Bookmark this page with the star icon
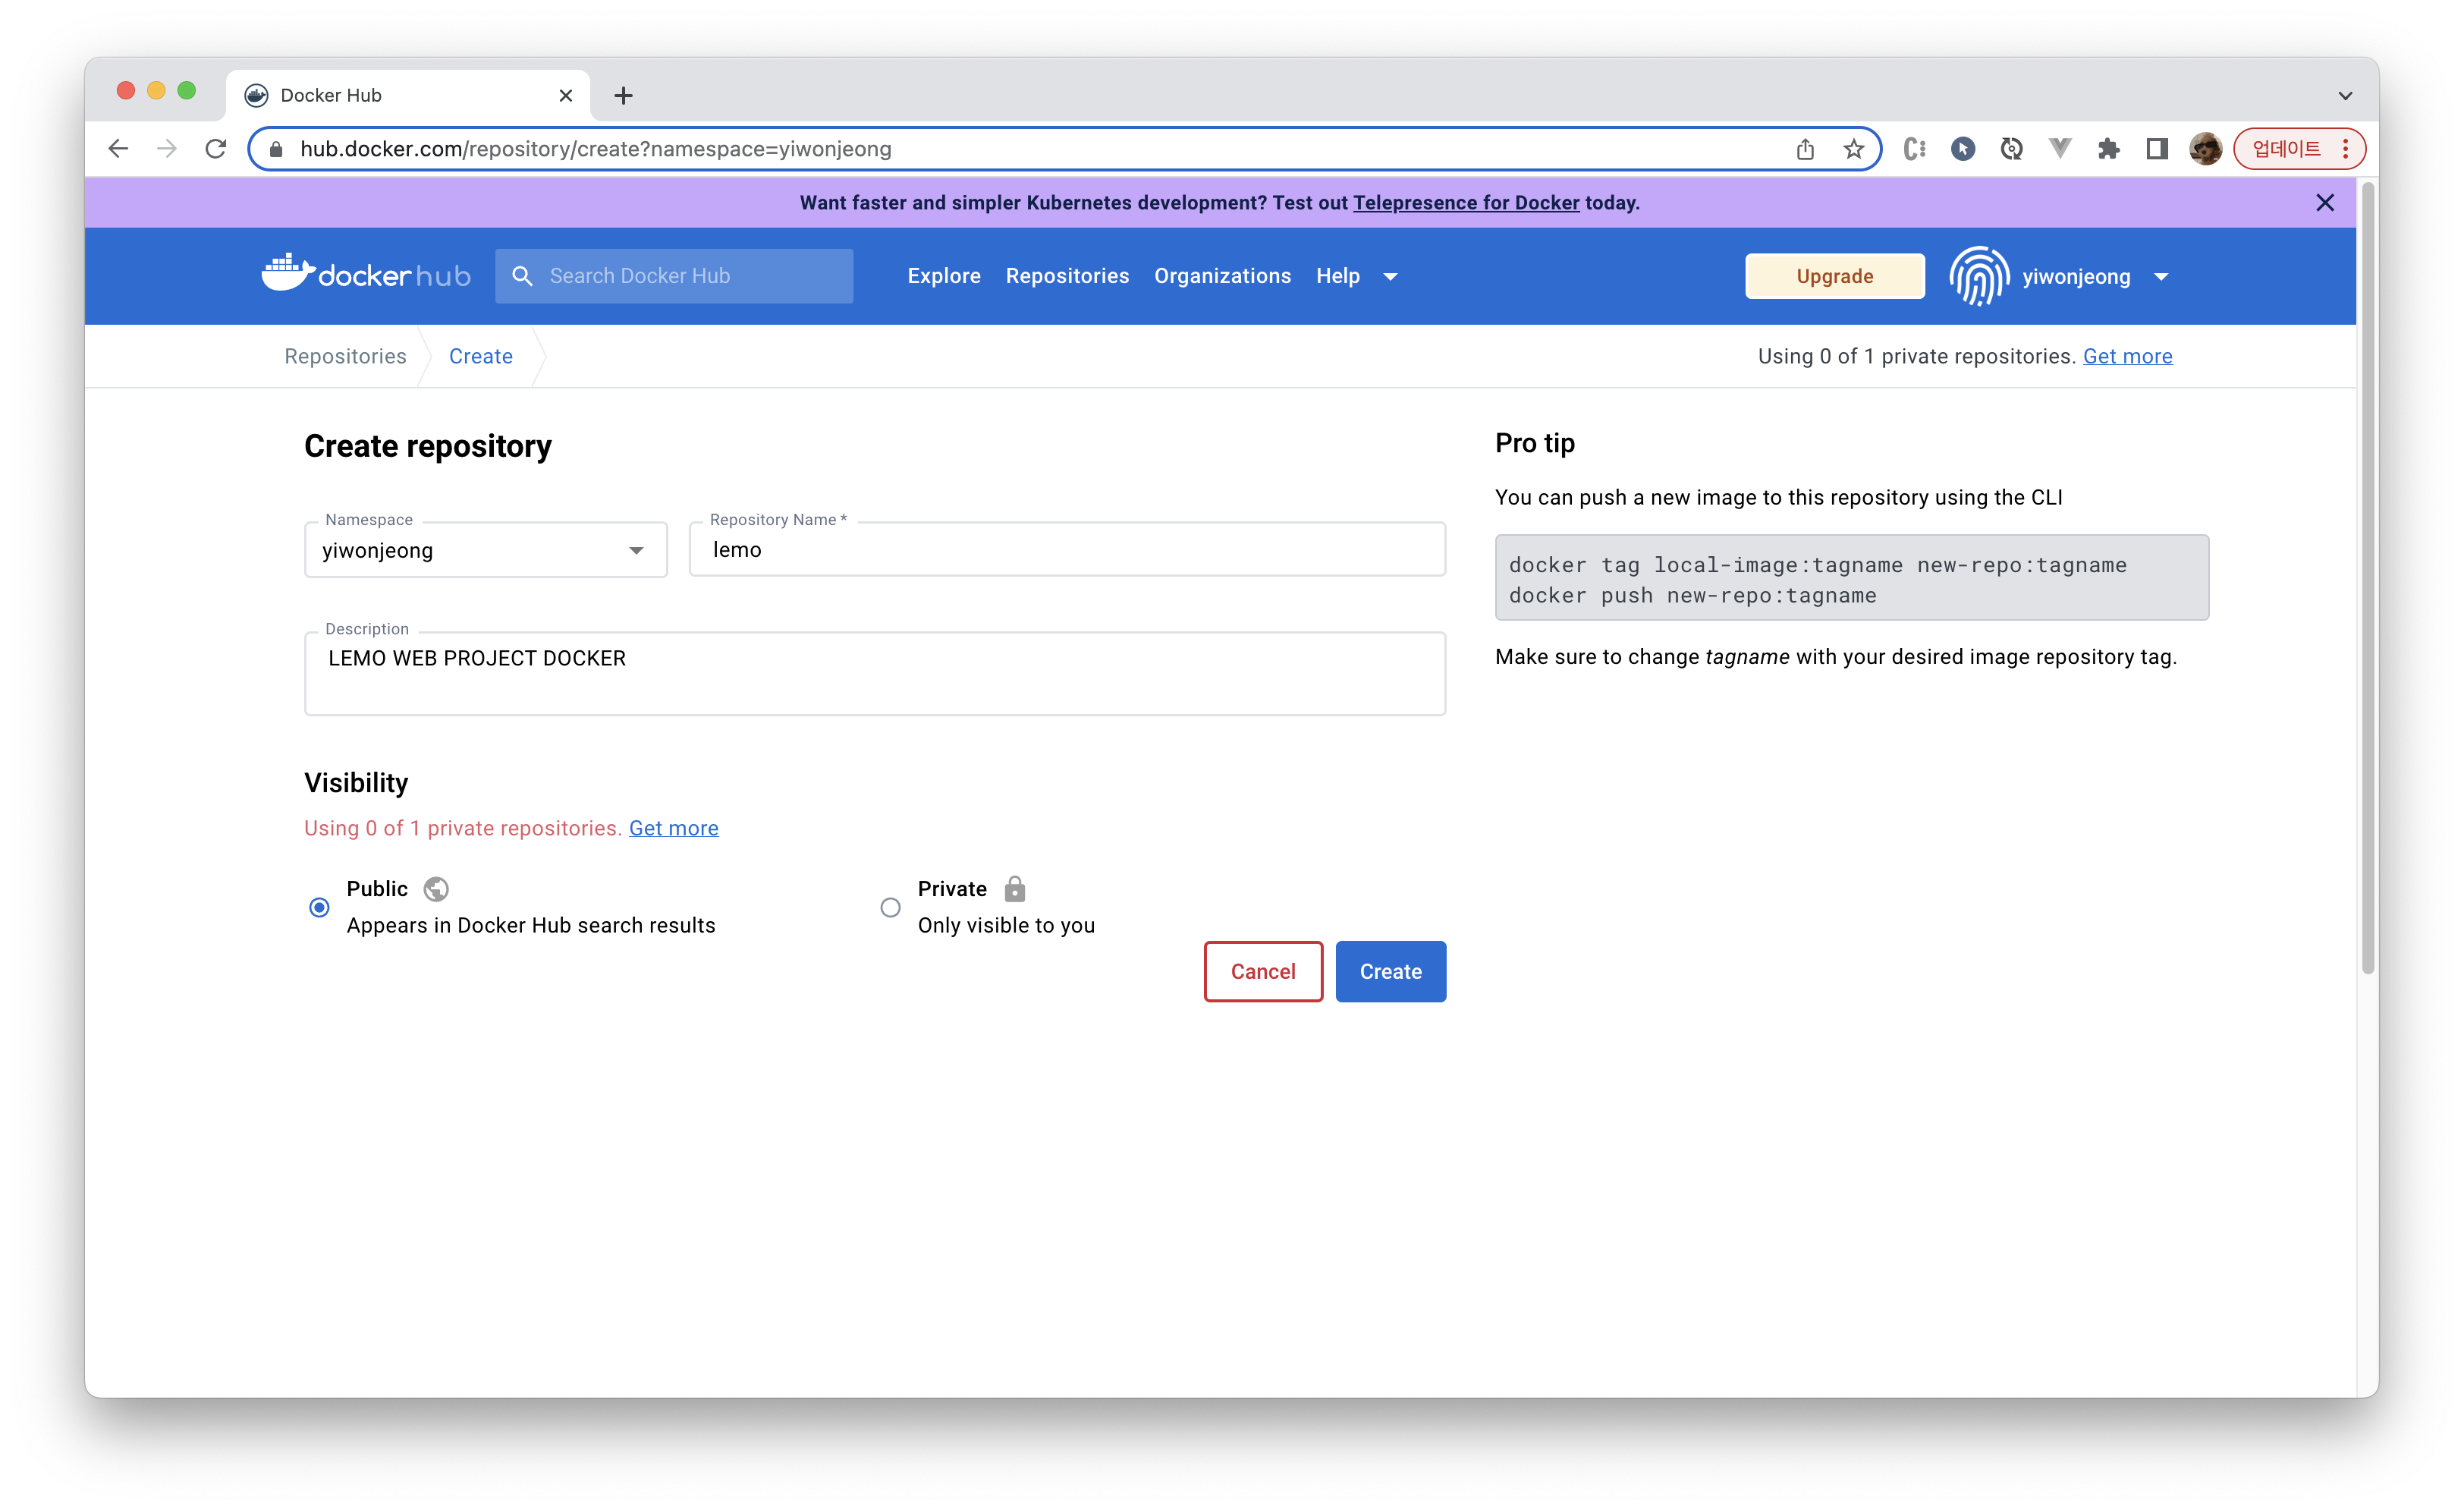This screenshot has width=2464, height=1510. point(1854,149)
